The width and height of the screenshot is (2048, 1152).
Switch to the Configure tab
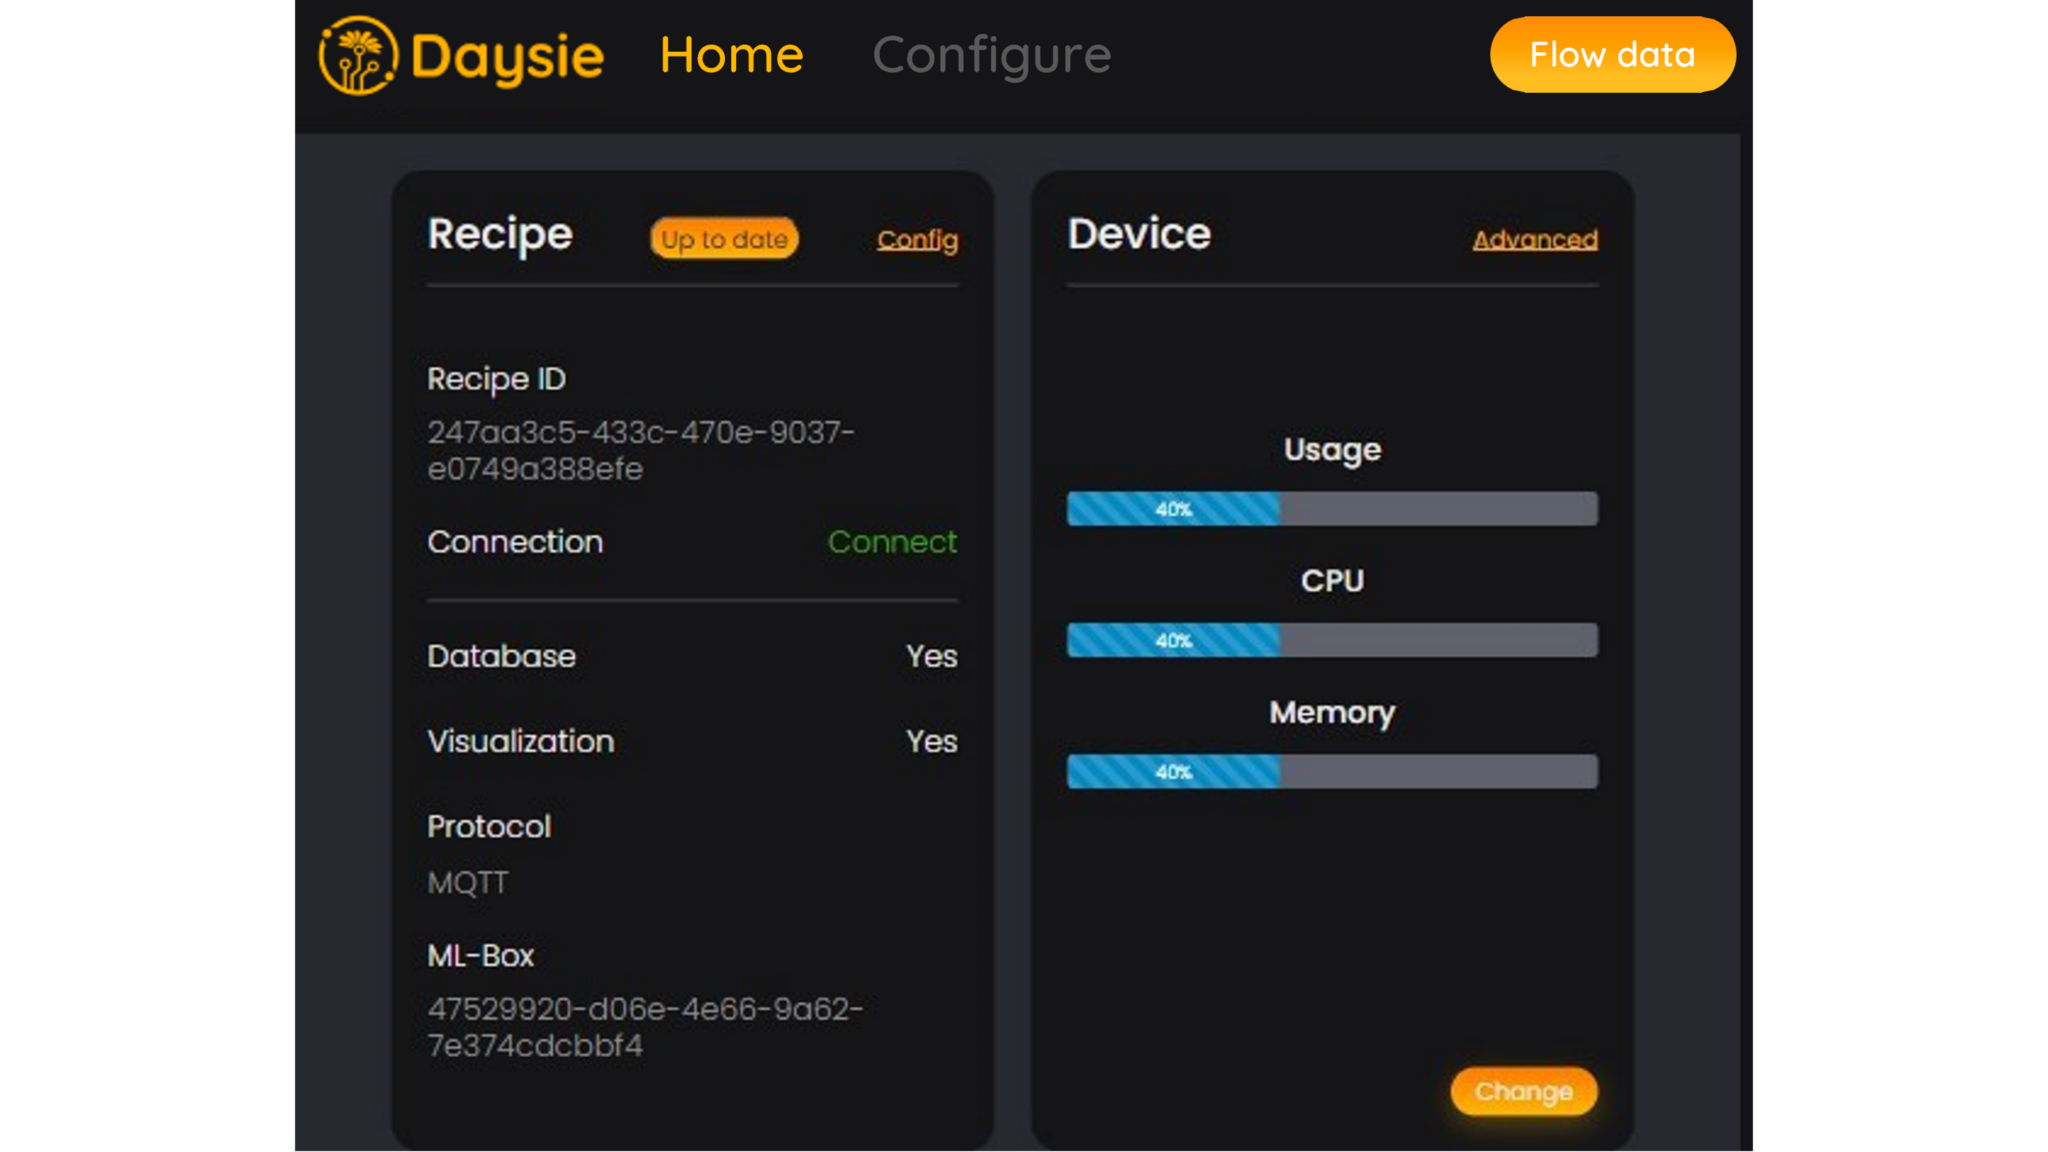click(991, 55)
